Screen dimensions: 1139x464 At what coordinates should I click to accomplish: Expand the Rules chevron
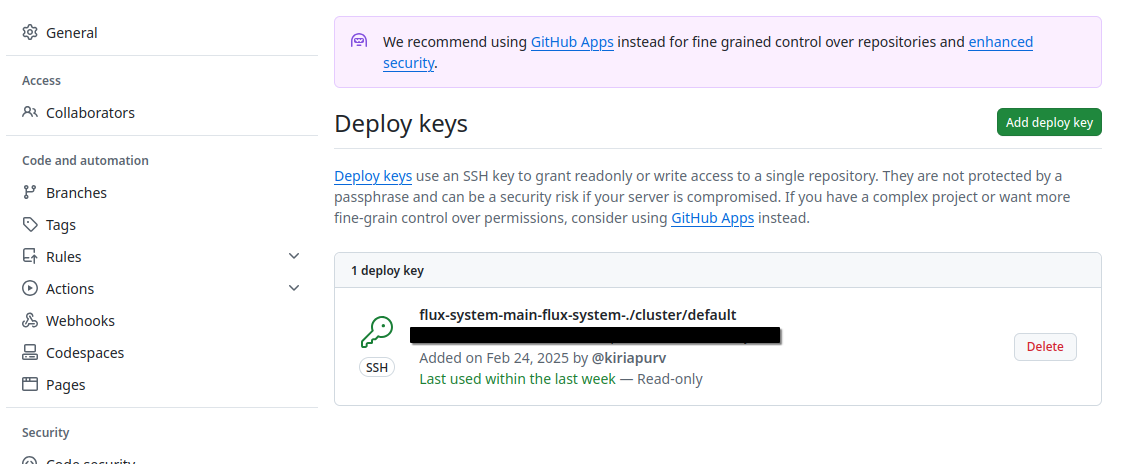pos(294,256)
